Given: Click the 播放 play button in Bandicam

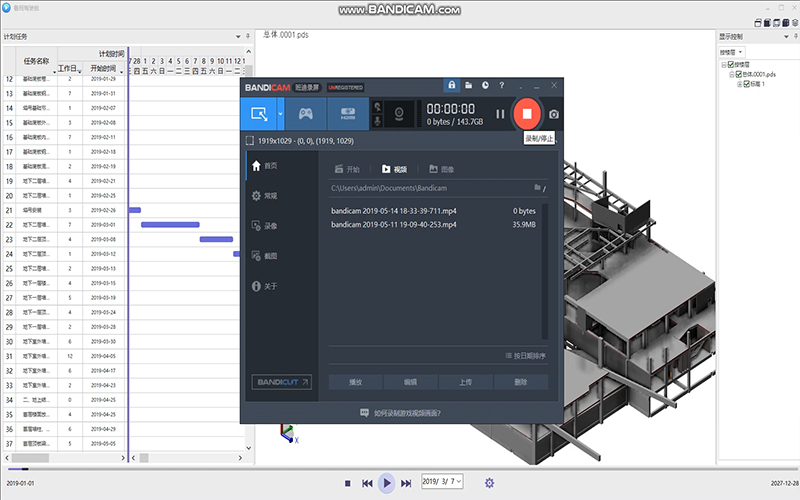Looking at the screenshot, I should pos(356,382).
